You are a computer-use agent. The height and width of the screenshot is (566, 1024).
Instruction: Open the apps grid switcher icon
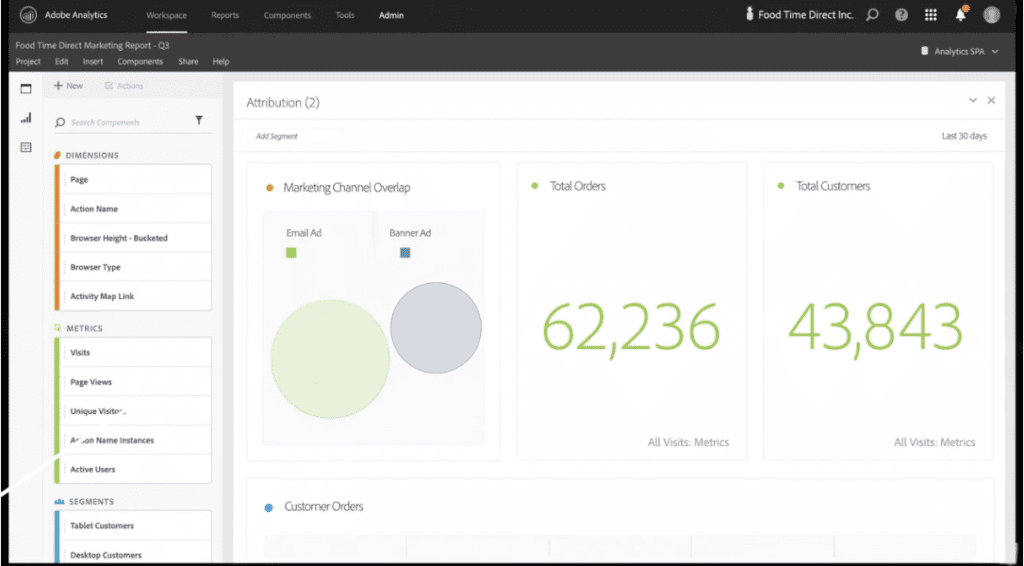click(931, 14)
